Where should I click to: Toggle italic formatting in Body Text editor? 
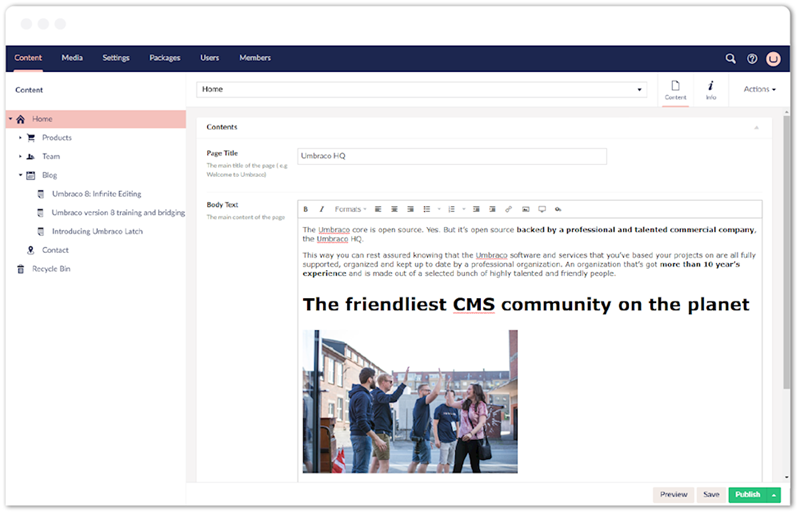point(321,209)
